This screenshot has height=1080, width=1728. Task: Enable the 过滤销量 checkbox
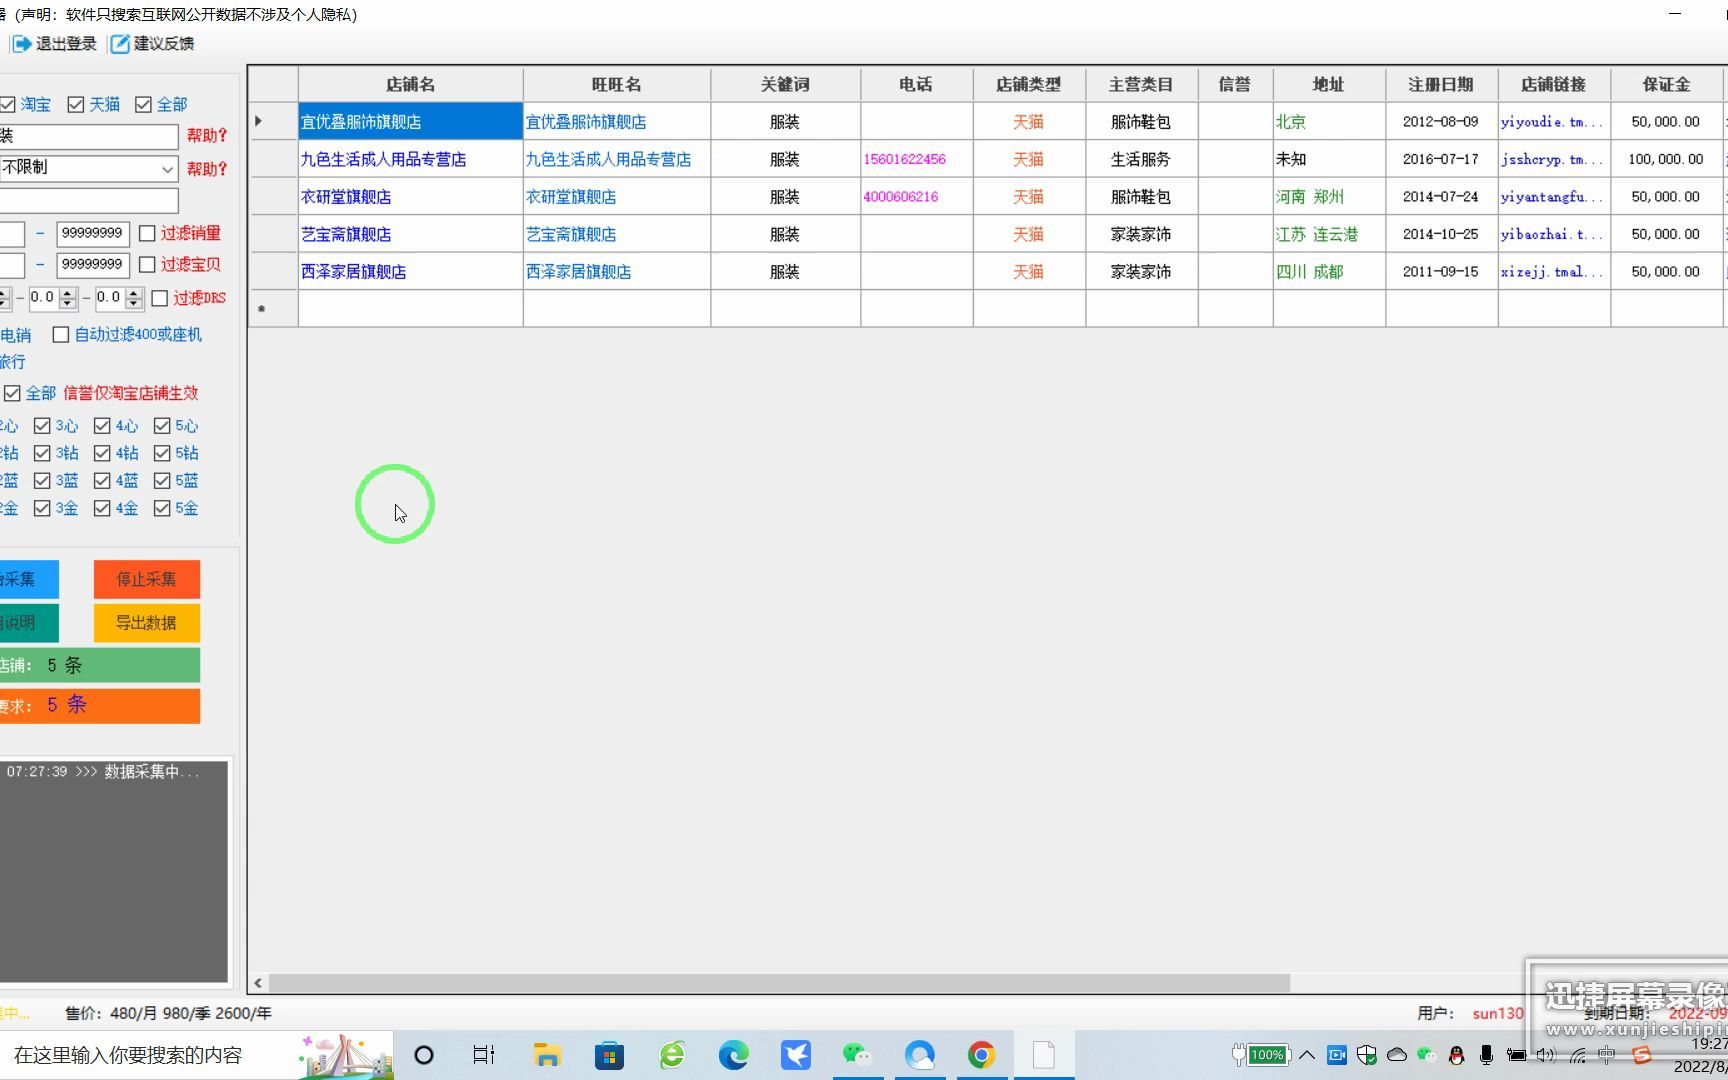click(x=147, y=233)
